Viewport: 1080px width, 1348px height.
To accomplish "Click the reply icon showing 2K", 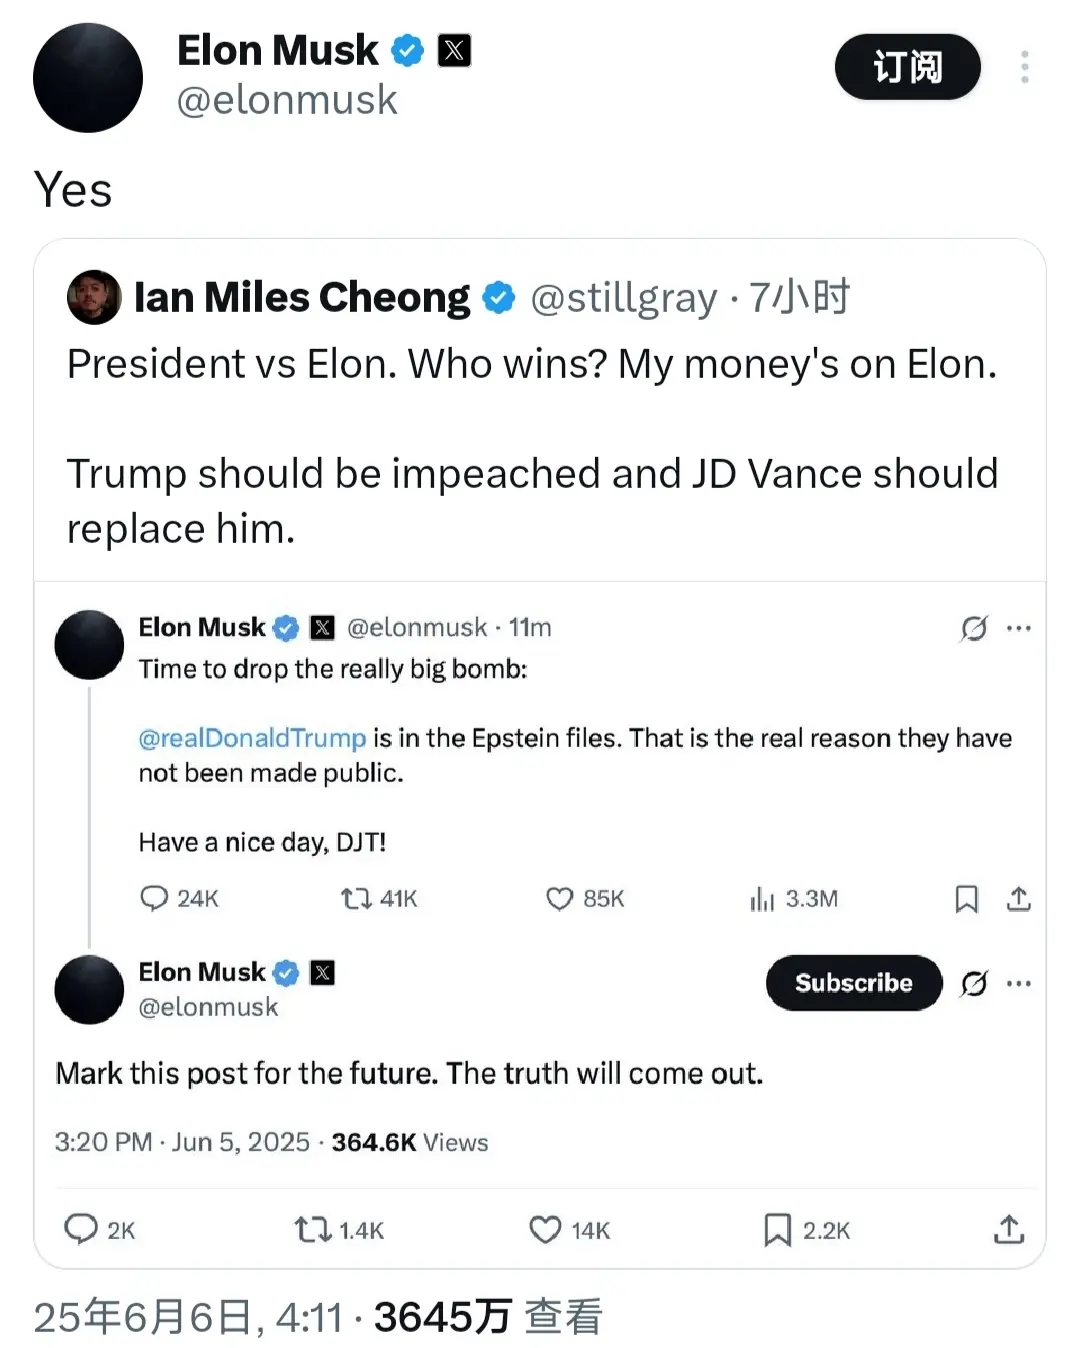I will click(x=80, y=1228).
